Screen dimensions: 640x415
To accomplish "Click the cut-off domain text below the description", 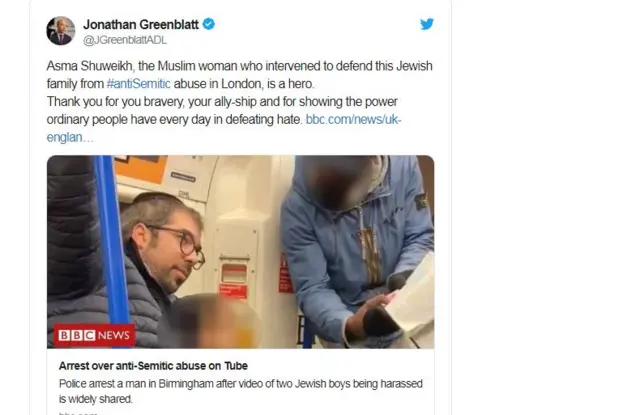I will pos(78,413).
